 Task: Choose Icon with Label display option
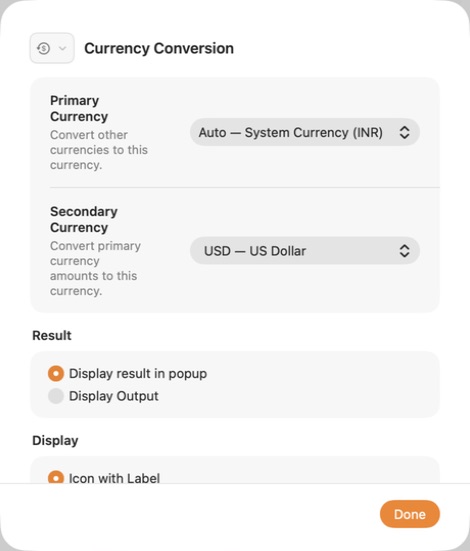[x=56, y=478]
